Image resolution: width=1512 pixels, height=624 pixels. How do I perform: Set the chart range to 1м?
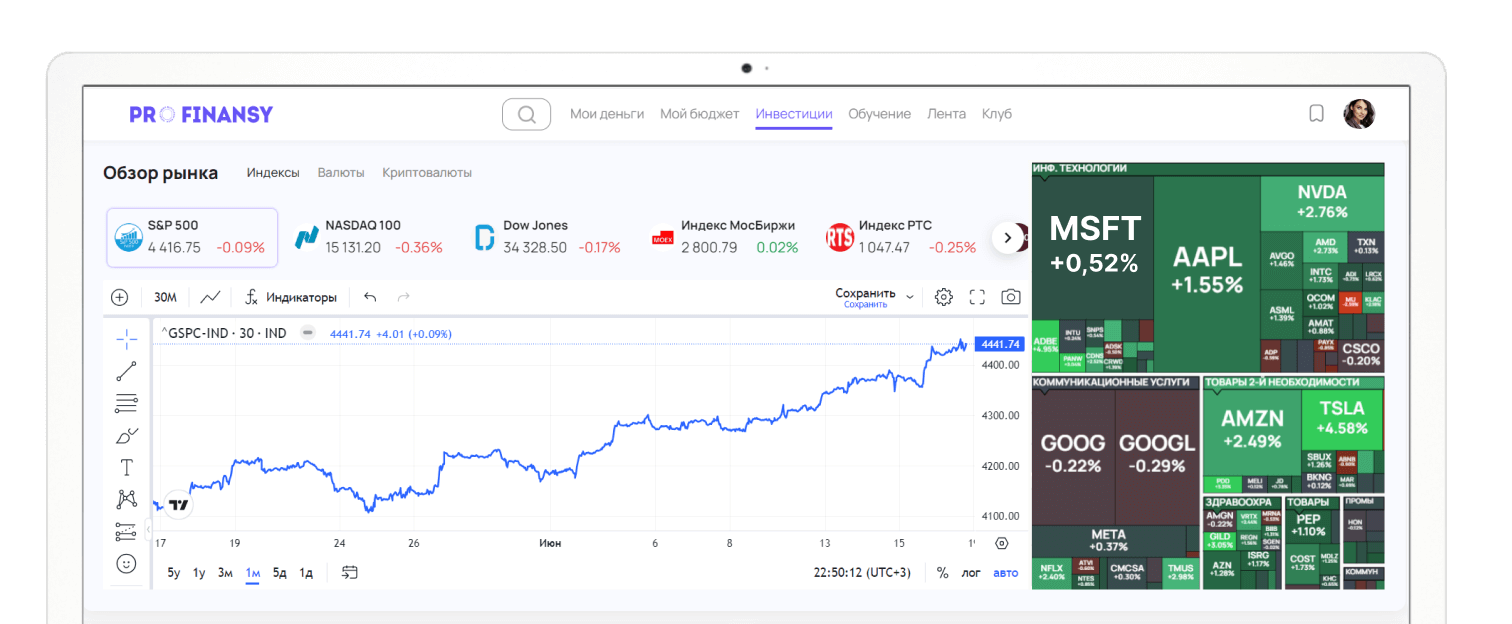[x=253, y=573]
